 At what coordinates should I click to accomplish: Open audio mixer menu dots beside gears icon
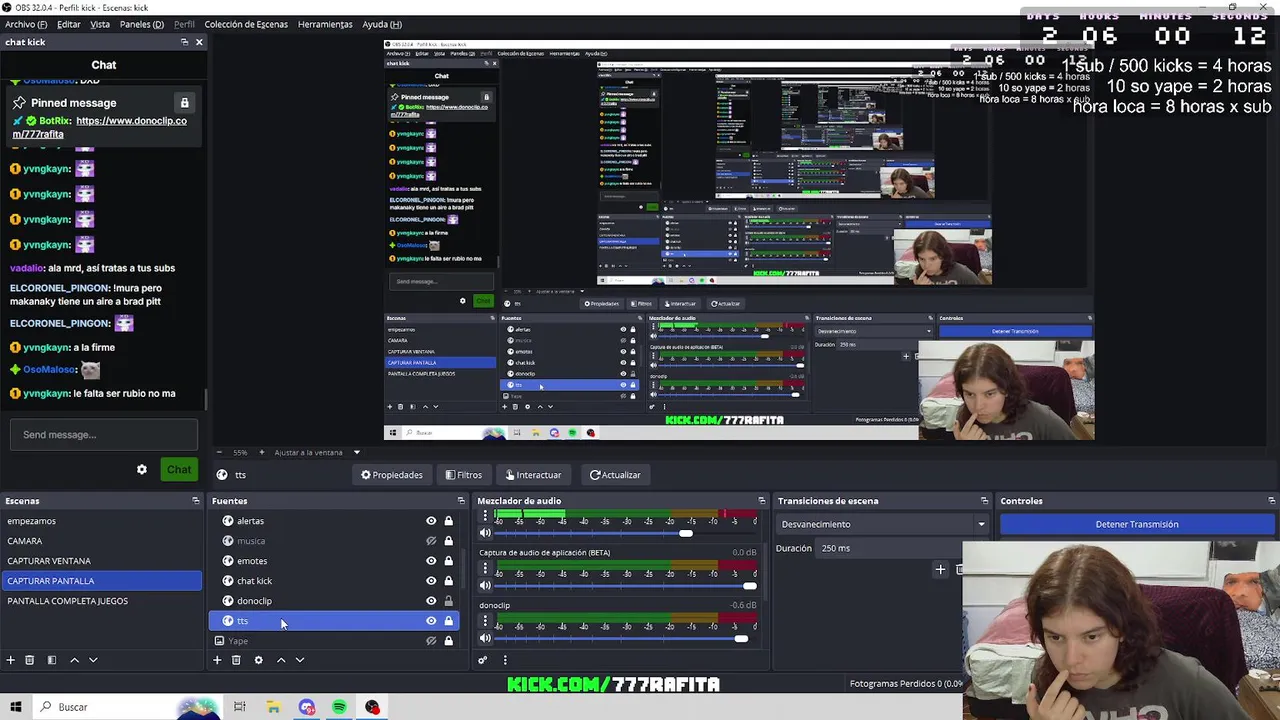pyautogui.click(x=505, y=660)
